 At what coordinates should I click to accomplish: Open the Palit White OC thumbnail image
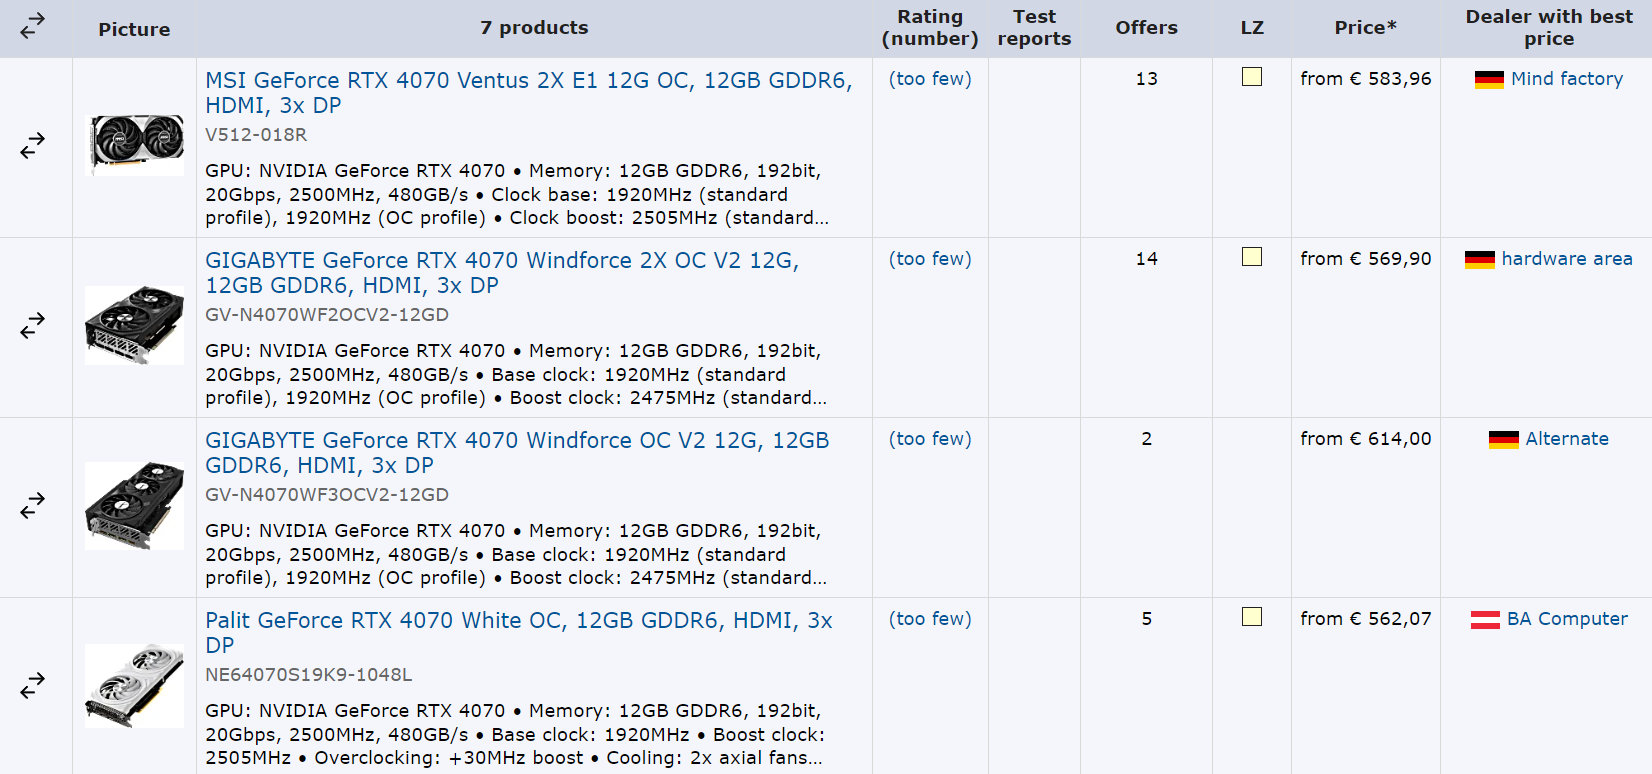click(x=135, y=685)
